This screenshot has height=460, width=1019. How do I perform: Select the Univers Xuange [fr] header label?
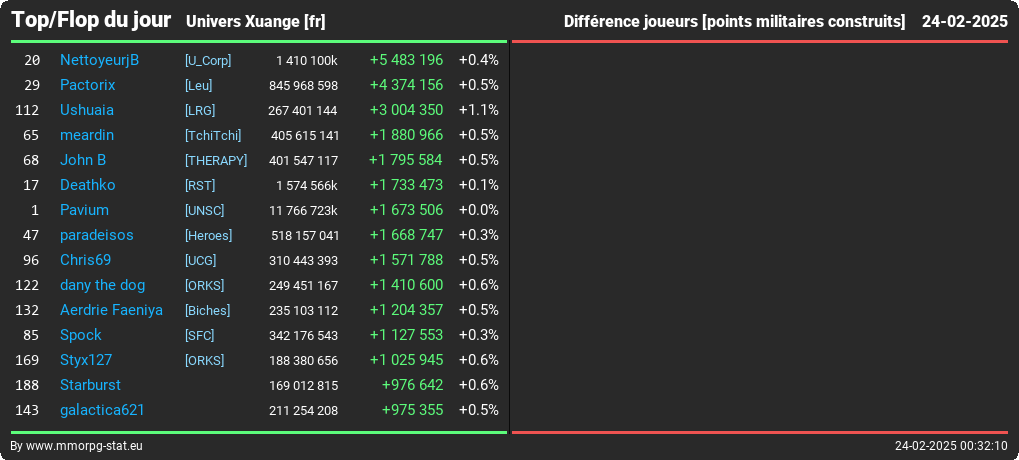(255, 22)
